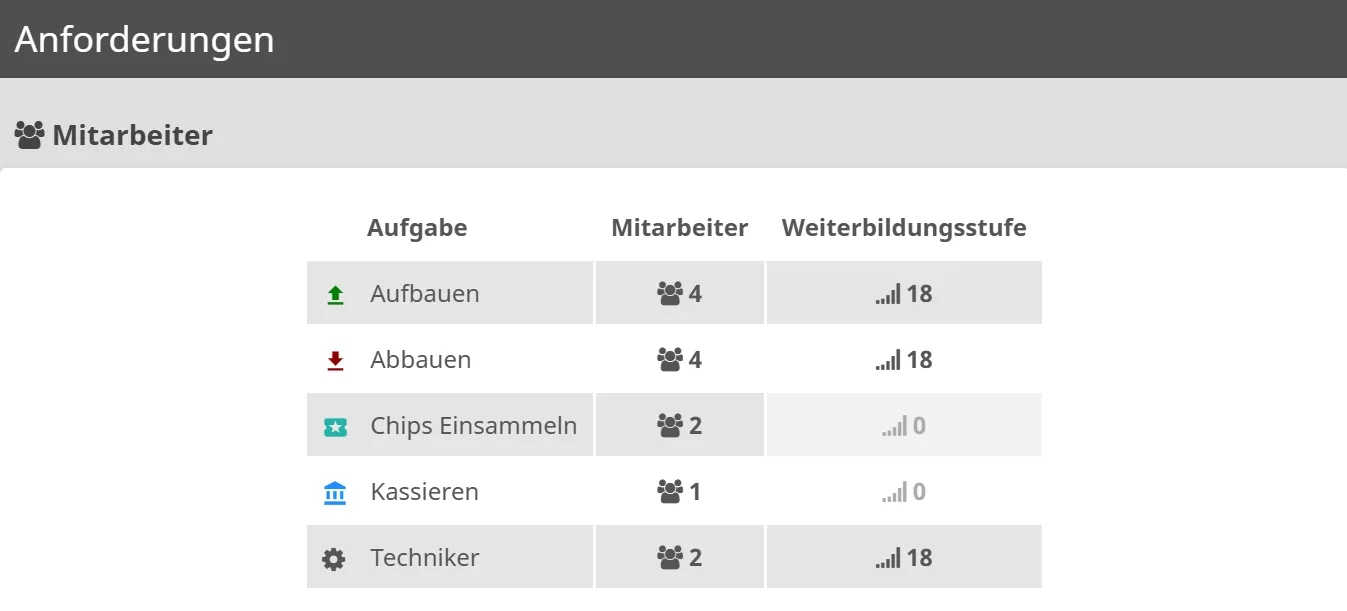The height and width of the screenshot is (611, 1347).
Task: Click the Mitarbeiter section heading text
Action: pos(132,135)
